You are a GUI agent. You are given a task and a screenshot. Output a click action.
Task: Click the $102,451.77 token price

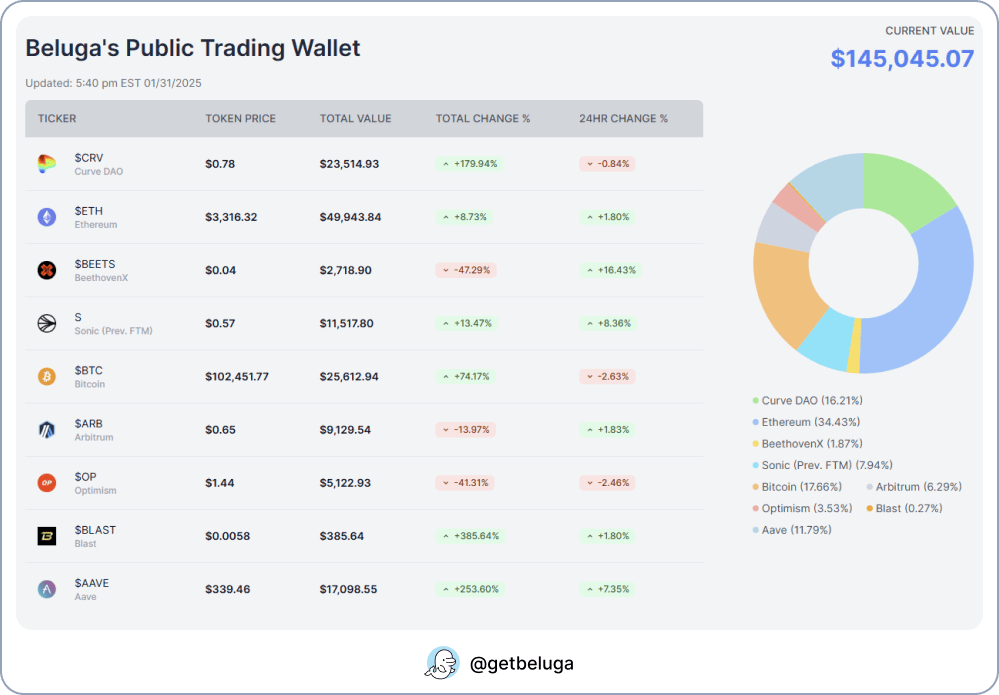click(237, 376)
